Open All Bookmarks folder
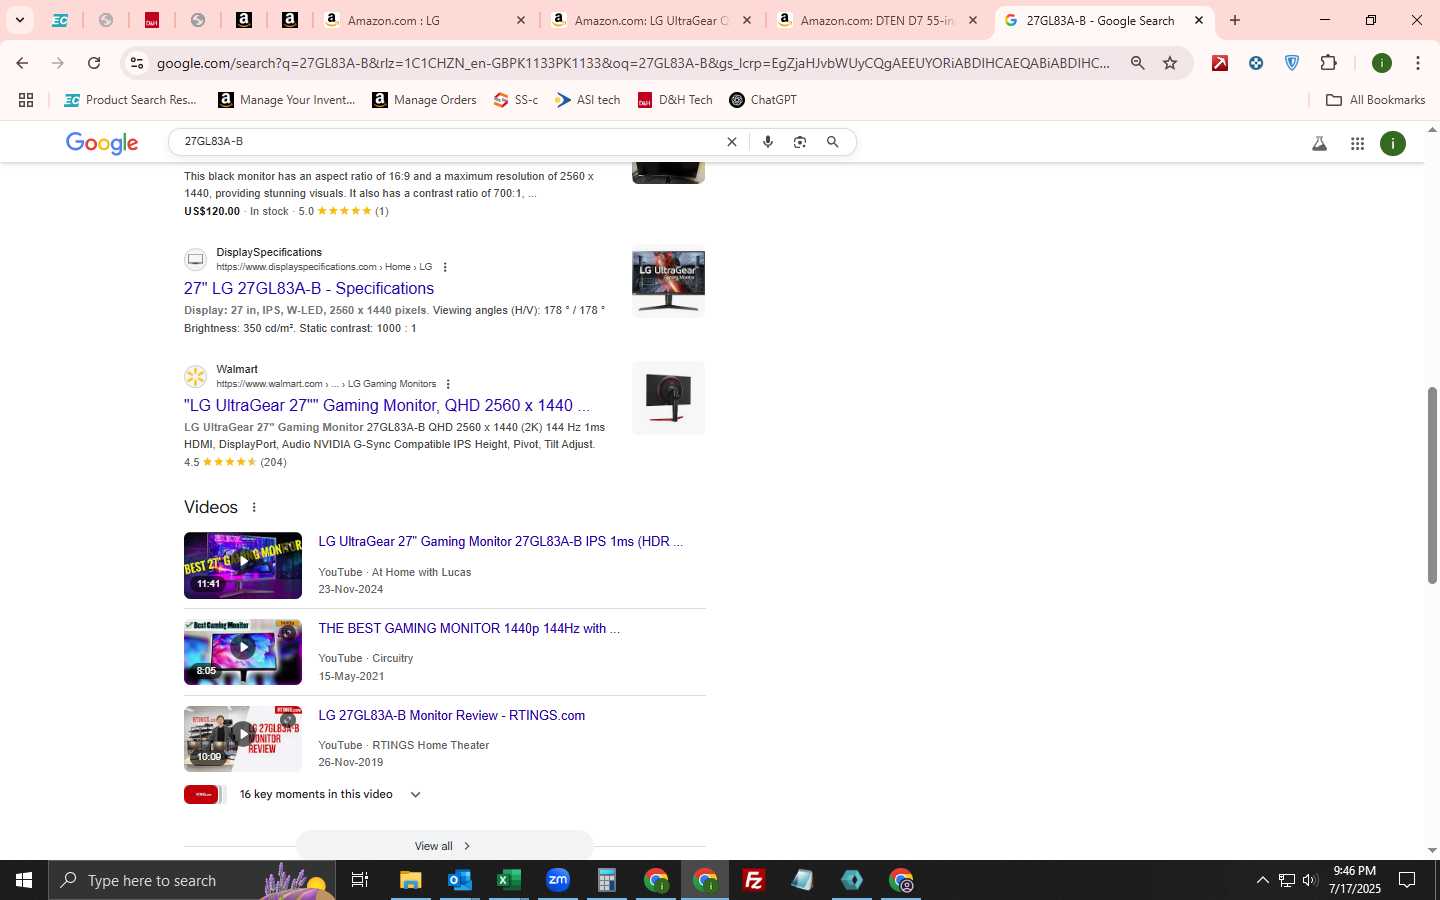This screenshot has width=1440, height=900. click(x=1375, y=100)
